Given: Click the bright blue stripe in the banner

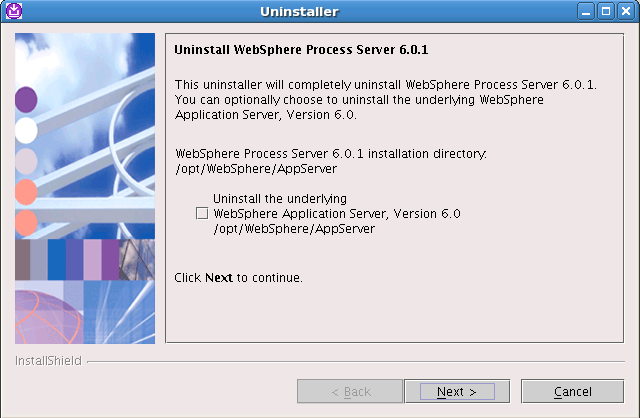Looking at the screenshot, I should click(57, 260).
